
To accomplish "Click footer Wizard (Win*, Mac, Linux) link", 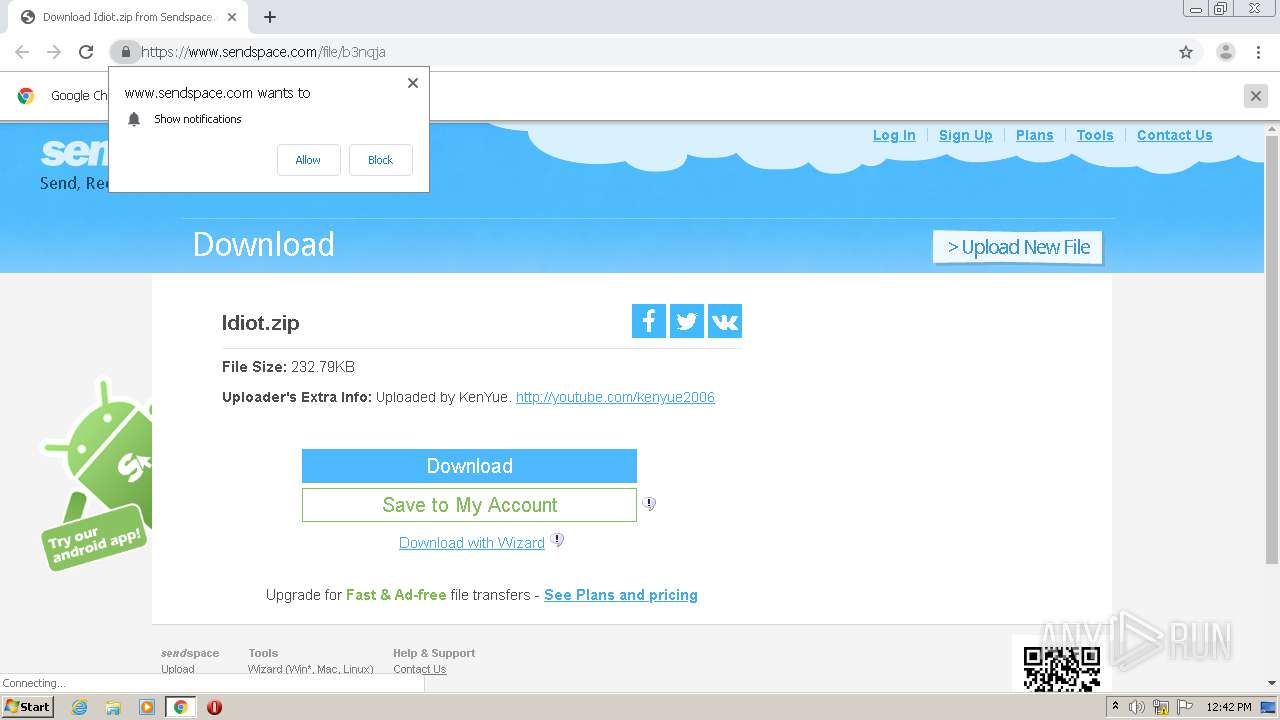I will 311,669.
